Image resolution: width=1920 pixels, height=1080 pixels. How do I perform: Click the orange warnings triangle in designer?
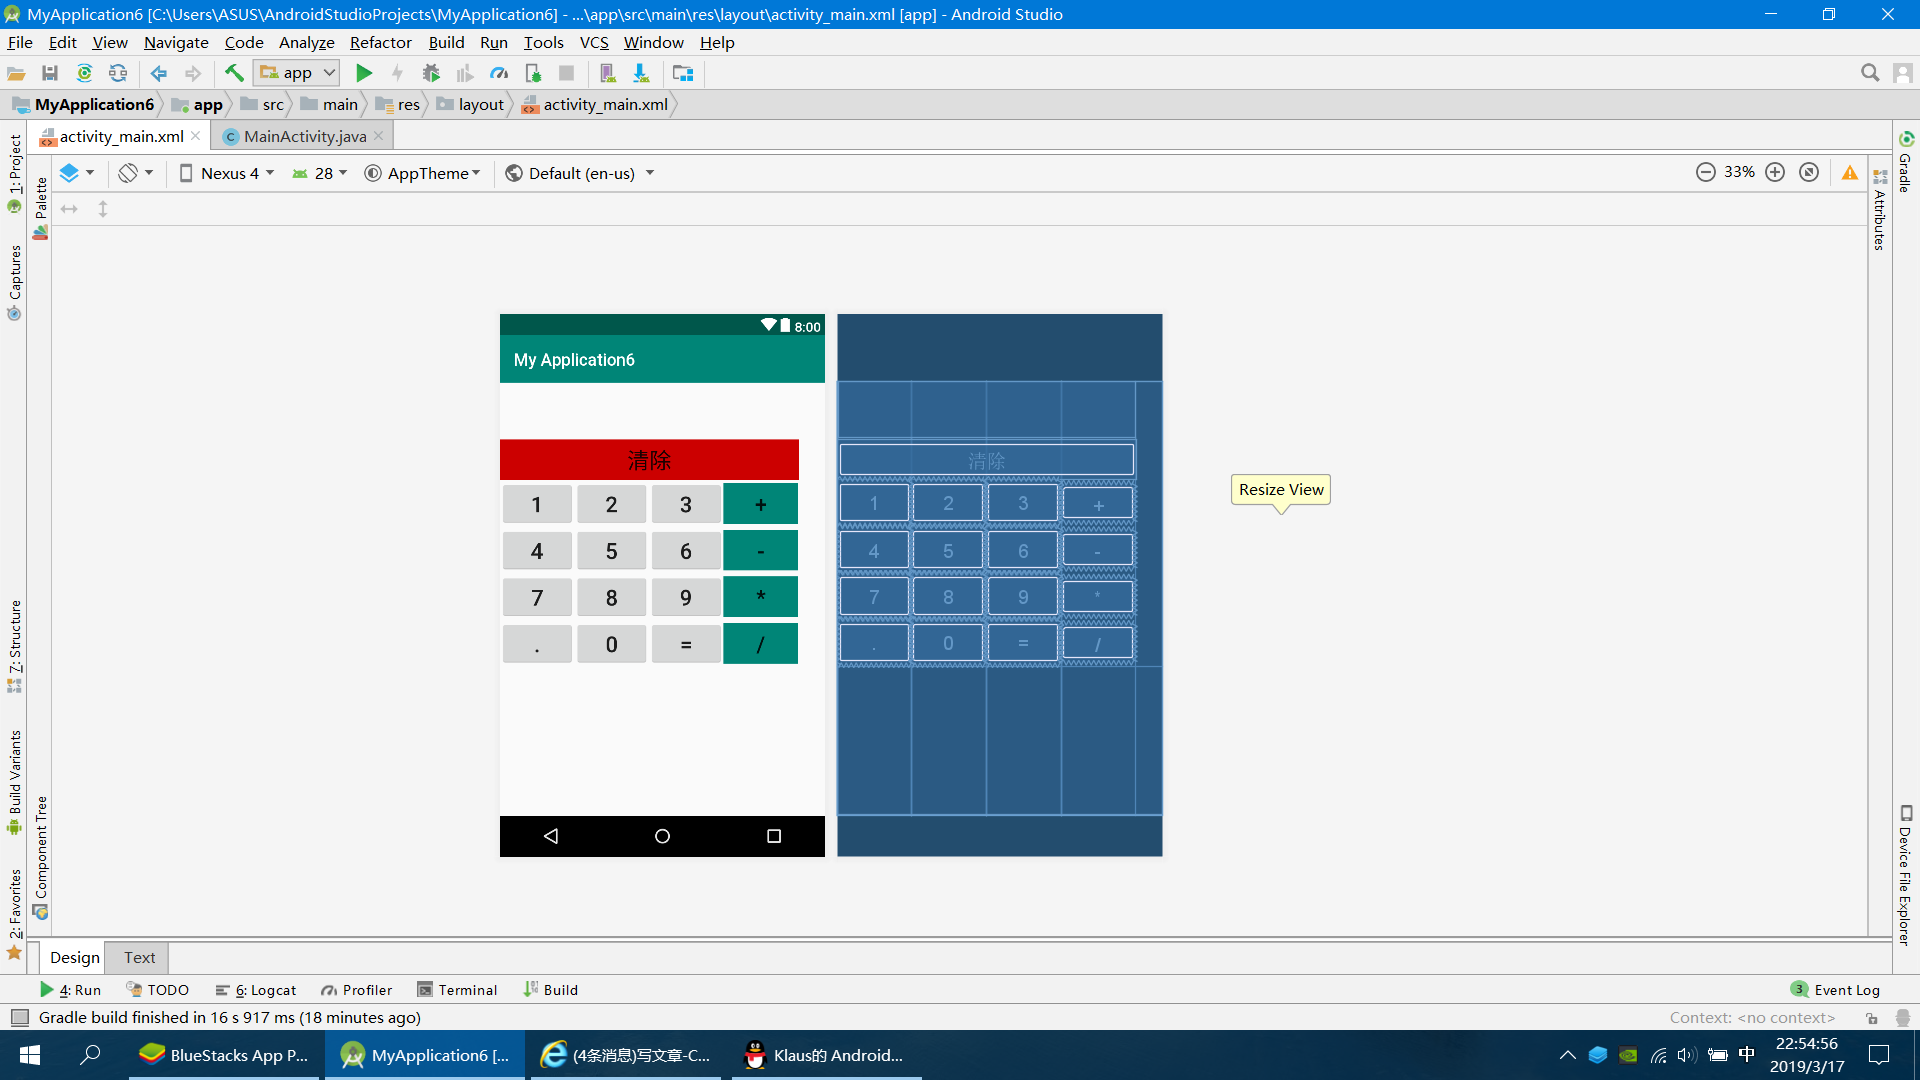coord(1849,172)
